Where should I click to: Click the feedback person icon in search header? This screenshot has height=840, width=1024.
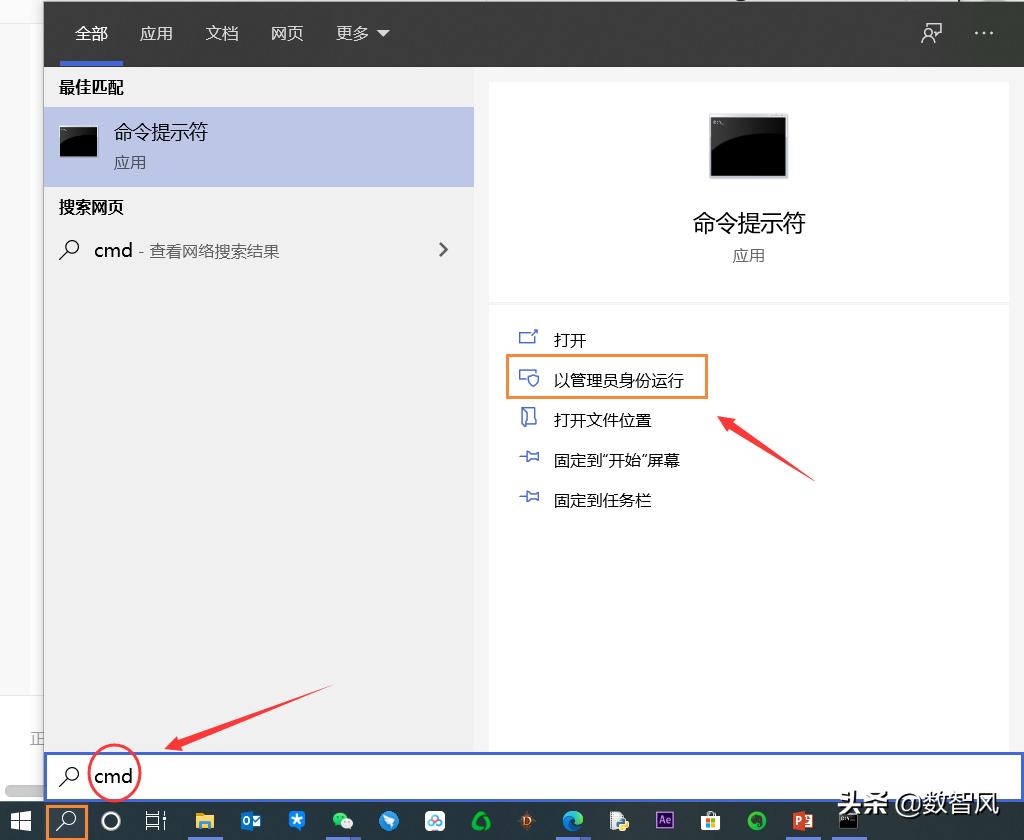931,33
